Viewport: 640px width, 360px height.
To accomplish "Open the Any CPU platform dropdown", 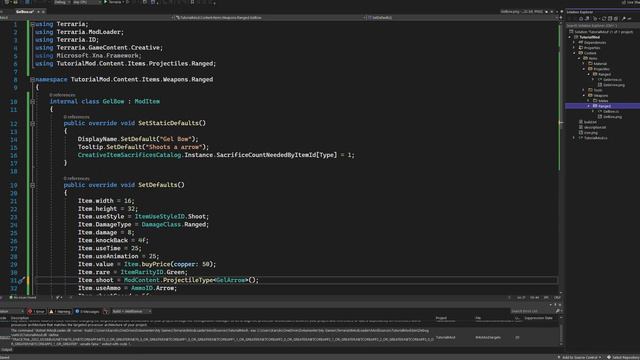I will pos(86,2).
